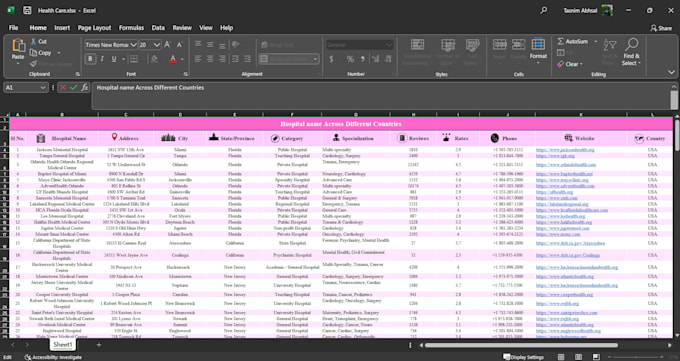Viewport: 680px width, 361px height.
Task: Increase the cell indent
Action: pyautogui.click(x=247, y=59)
